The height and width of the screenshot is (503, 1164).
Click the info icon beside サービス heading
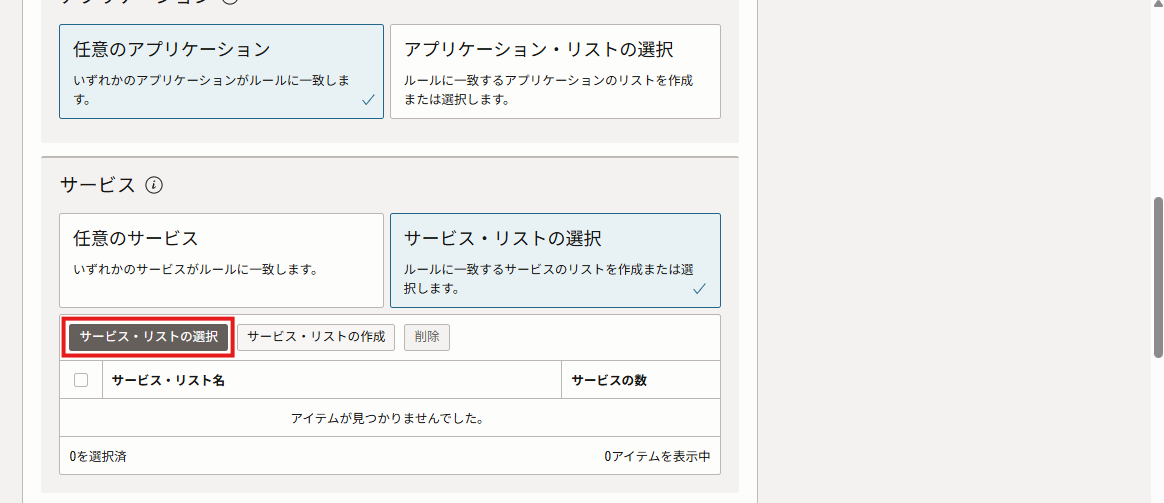(154, 185)
